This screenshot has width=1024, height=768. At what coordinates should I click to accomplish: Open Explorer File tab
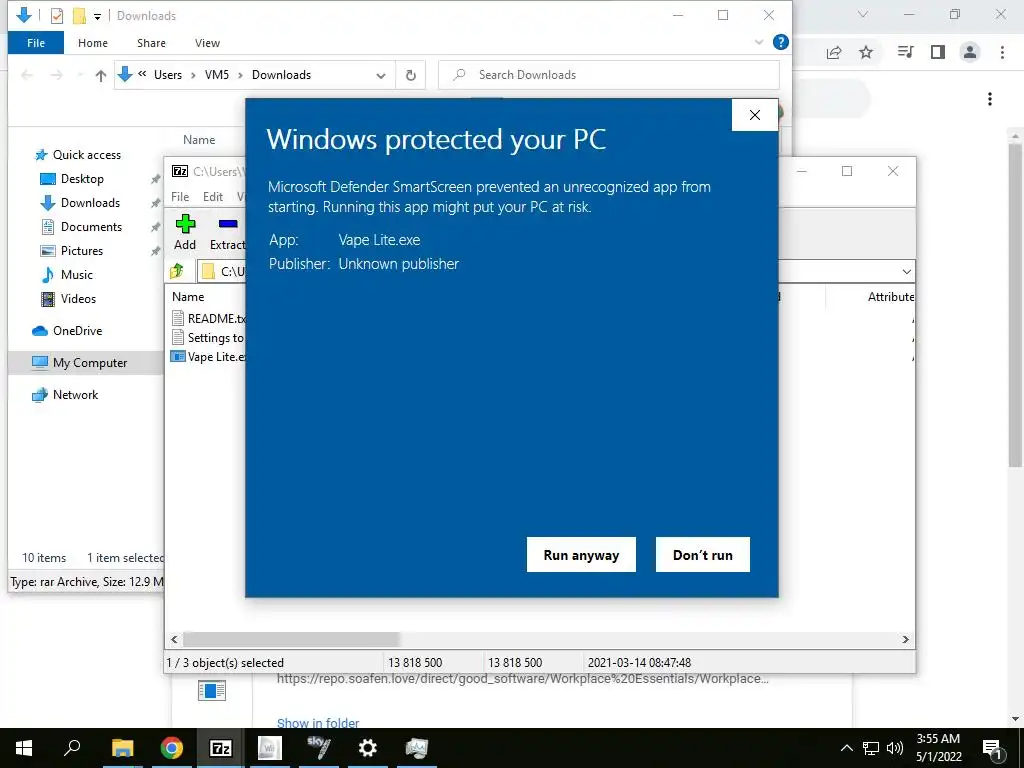click(x=36, y=43)
